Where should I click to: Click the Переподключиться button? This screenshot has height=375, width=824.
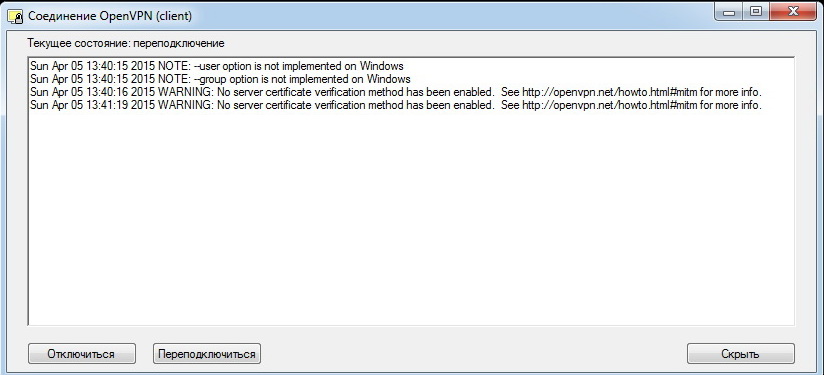[207, 353]
